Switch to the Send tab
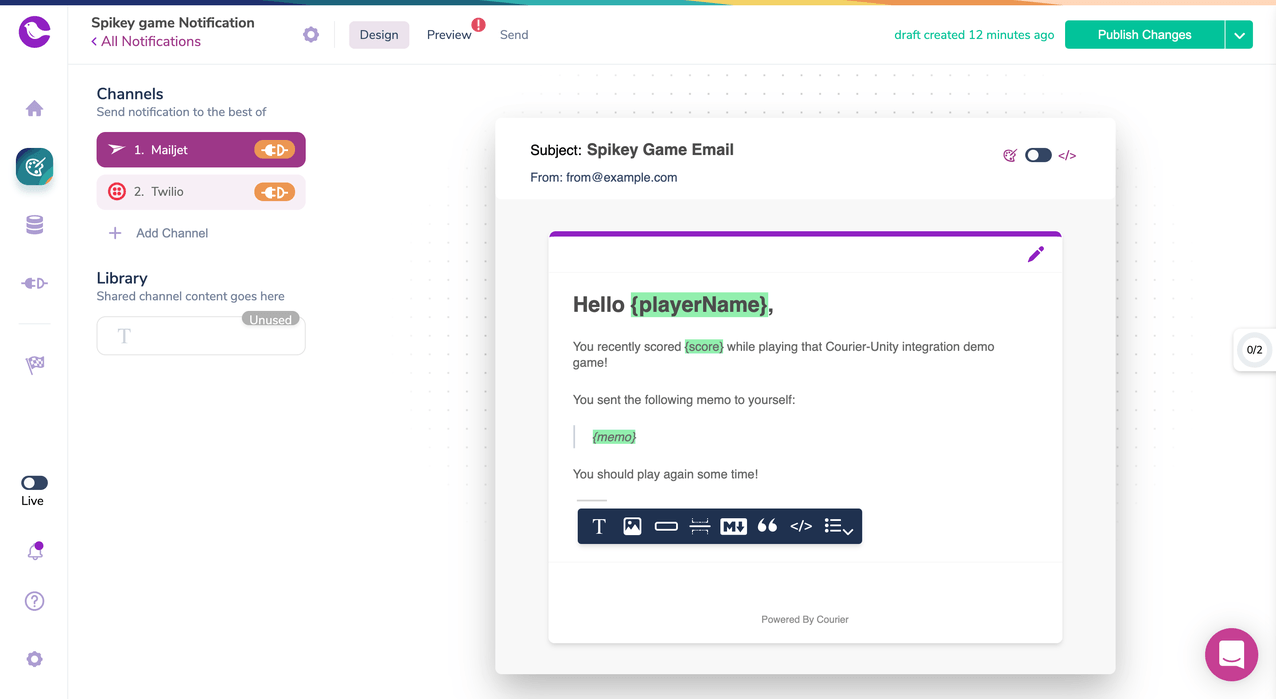 (x=514, y=35)
